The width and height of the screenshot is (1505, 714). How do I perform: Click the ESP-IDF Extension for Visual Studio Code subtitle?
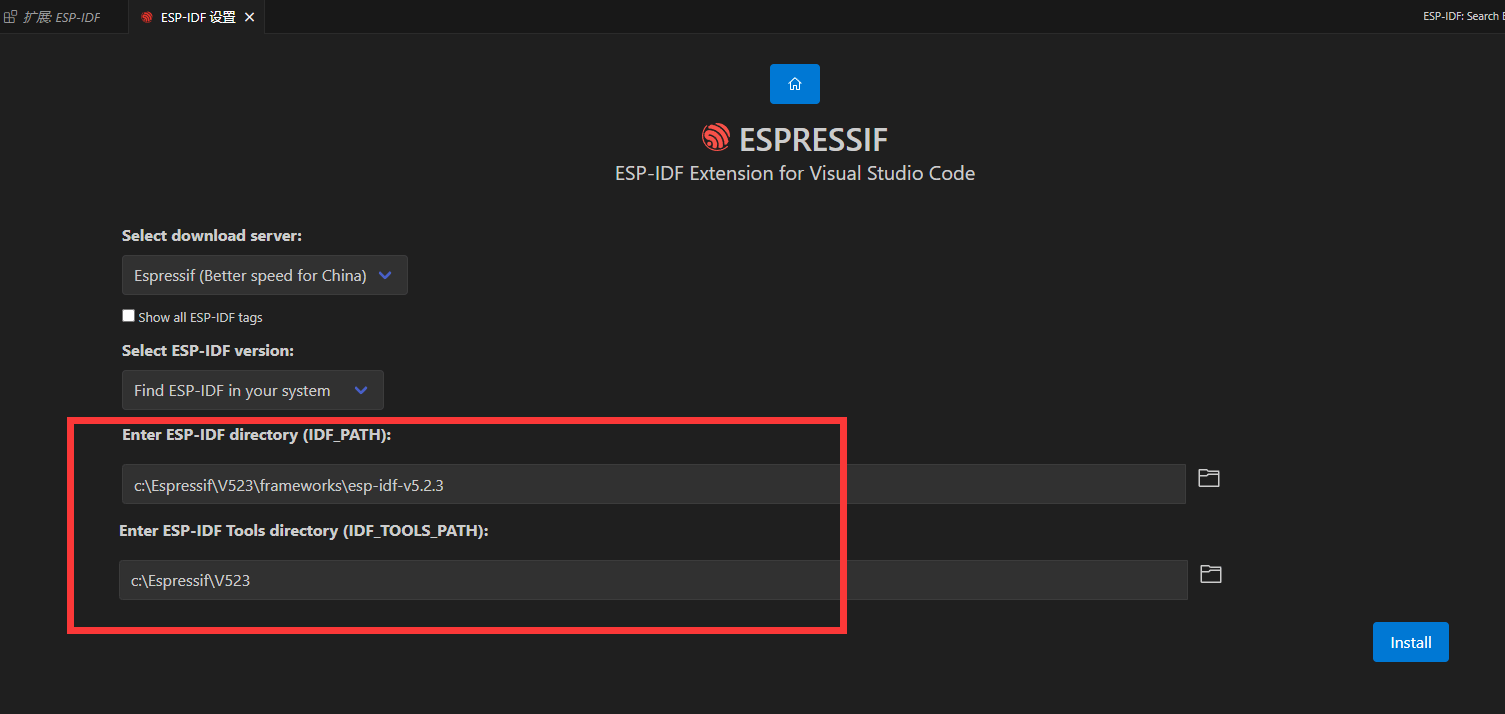click(x=794, y=173)
